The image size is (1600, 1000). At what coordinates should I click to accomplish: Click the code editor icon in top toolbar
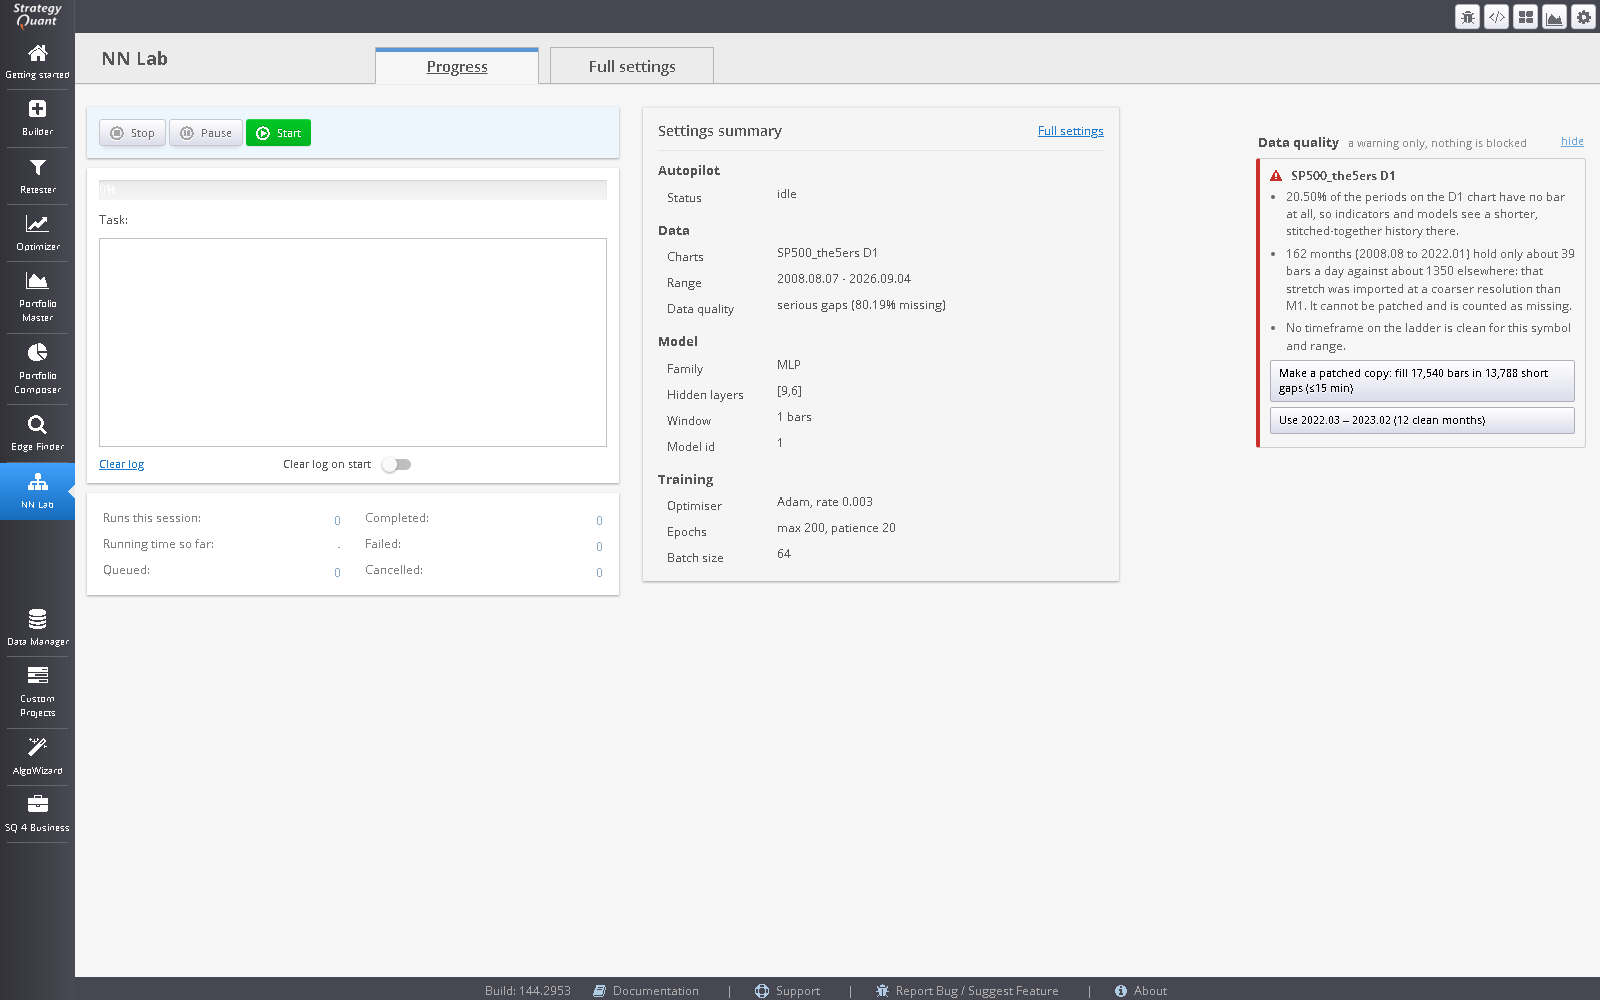(x=1496, y=17)
